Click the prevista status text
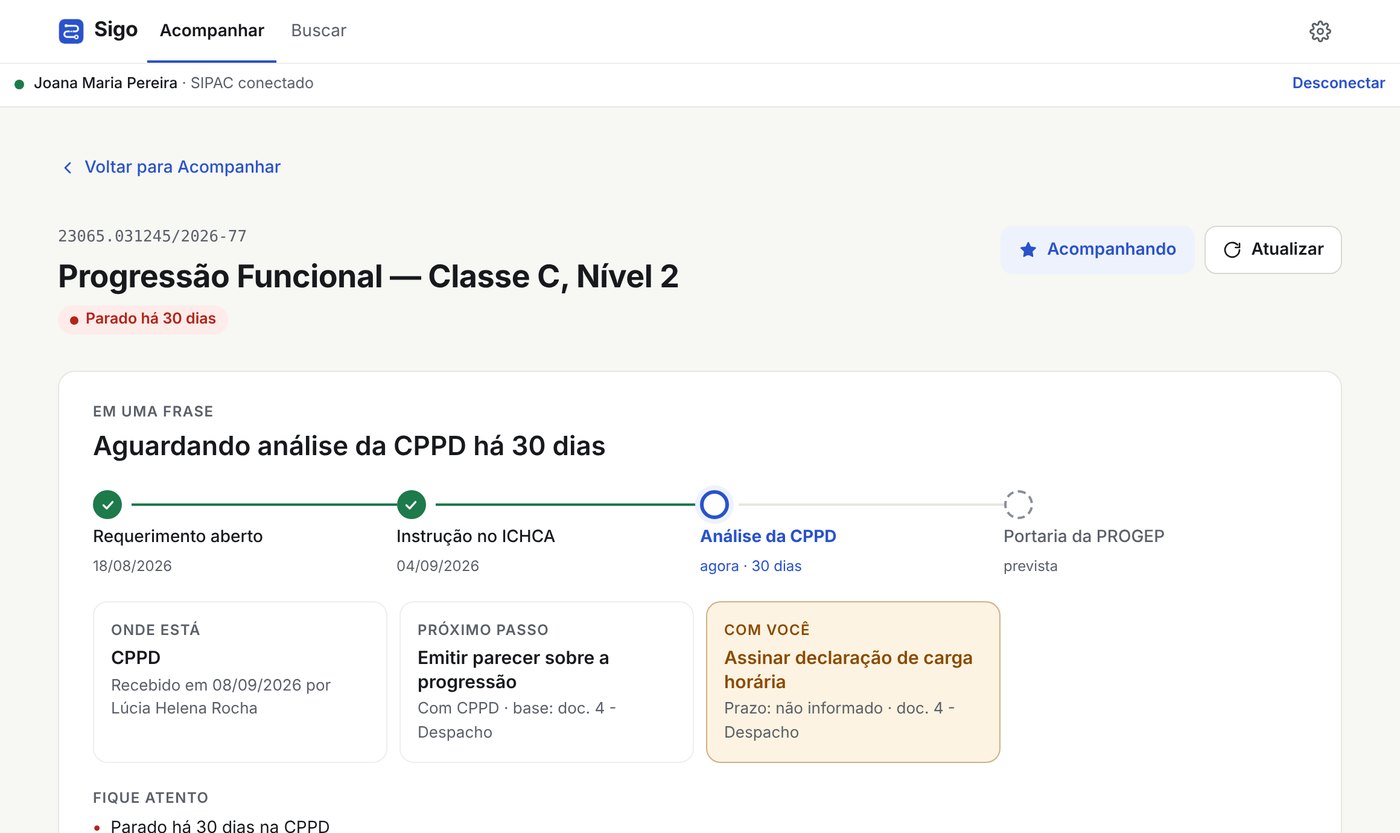 [1031, 566]
